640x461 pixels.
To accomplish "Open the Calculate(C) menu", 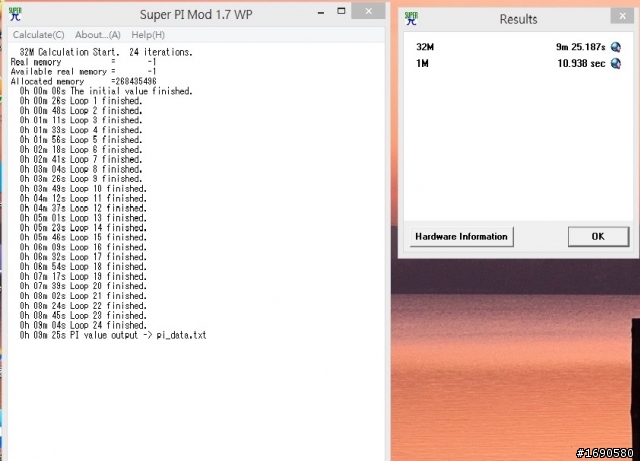I will (x=38, y=35).
